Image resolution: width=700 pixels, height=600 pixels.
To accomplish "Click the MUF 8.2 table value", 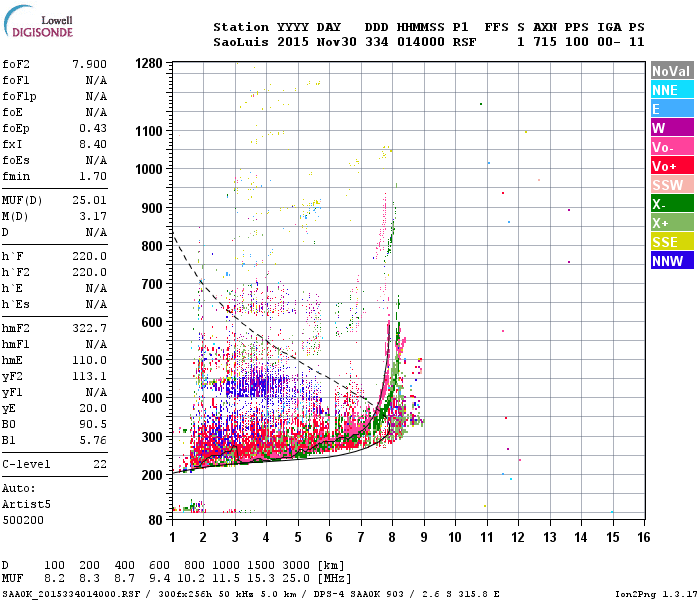I will [54, 579].
